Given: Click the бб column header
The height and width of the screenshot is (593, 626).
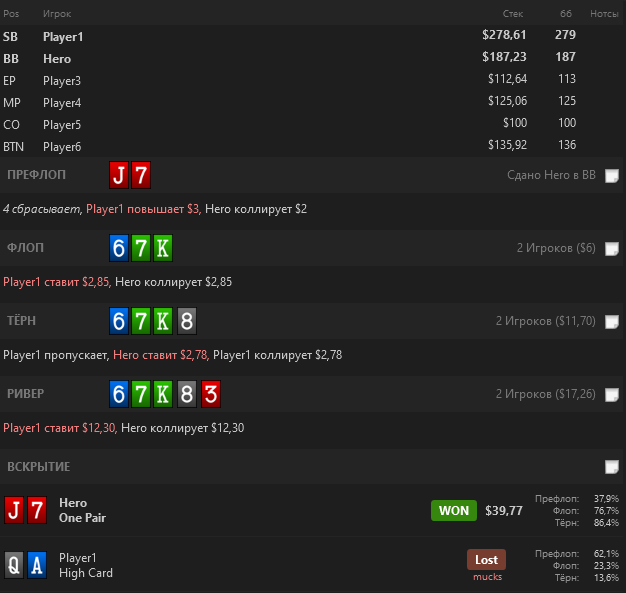Looking at the screenshot, I should coord(566,14).
